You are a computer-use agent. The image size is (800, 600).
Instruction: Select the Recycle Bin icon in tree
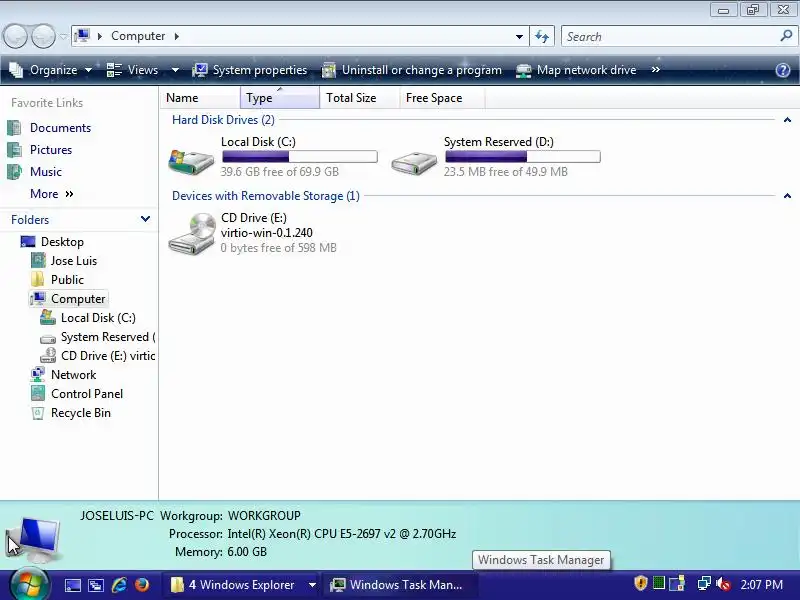click(x=38, y=413)
